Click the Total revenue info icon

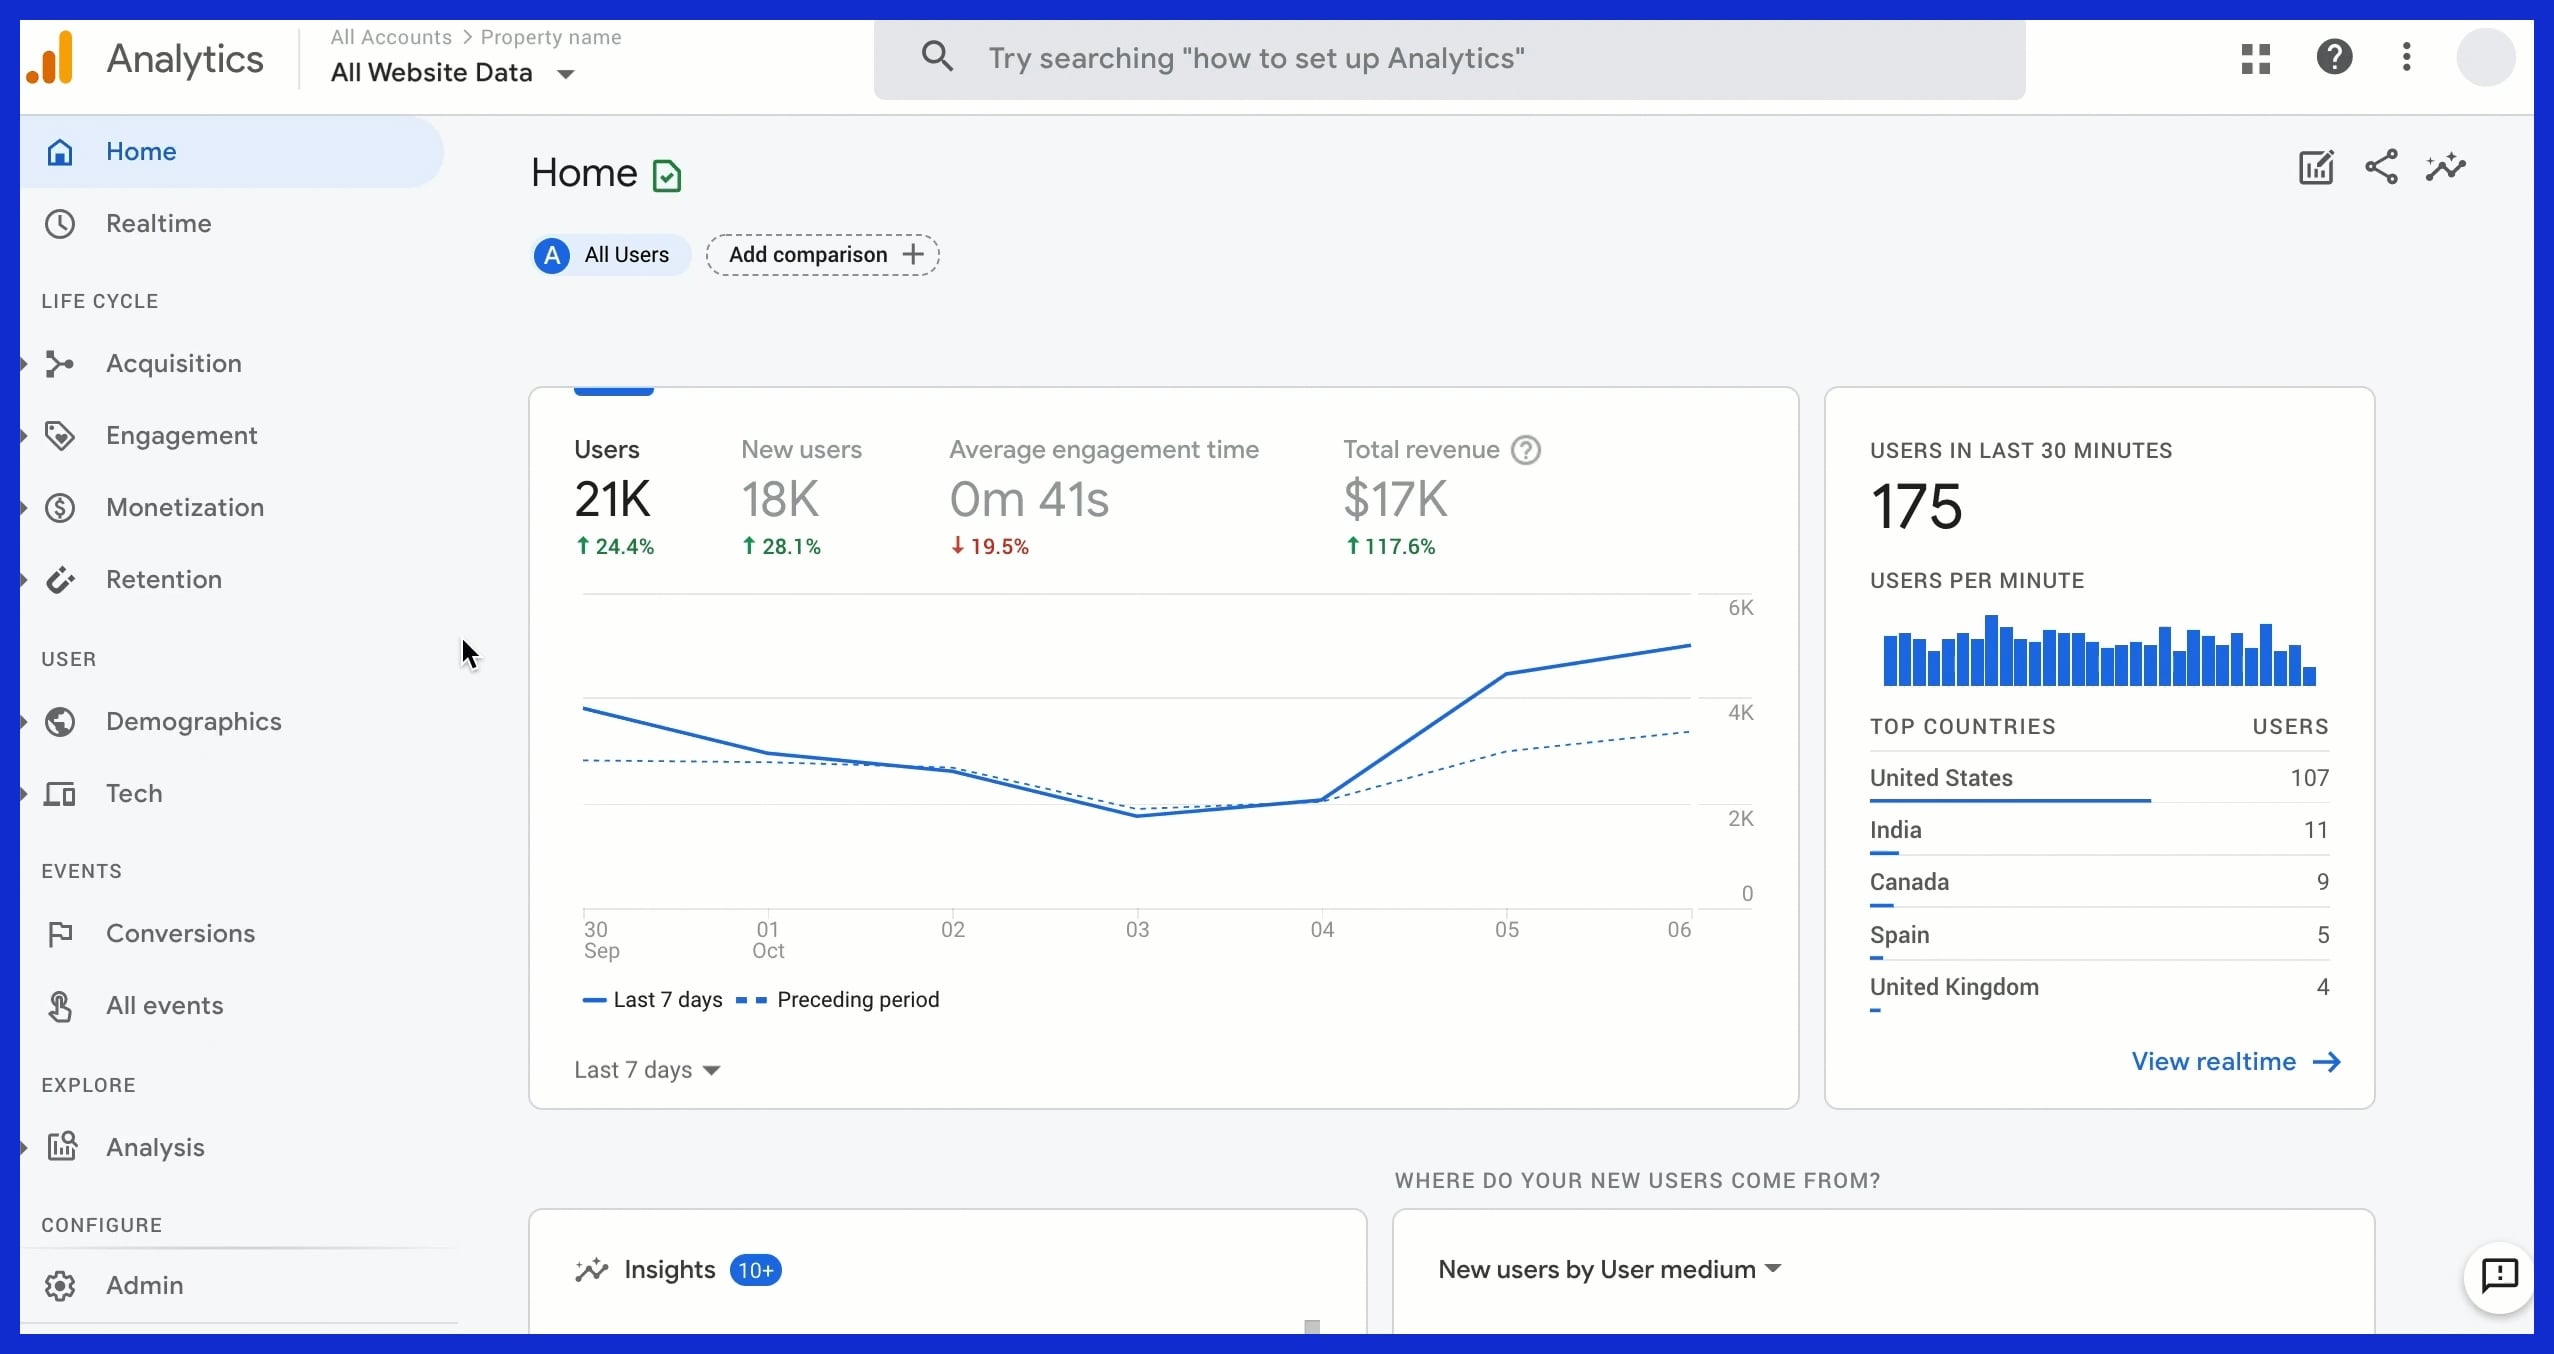(x=1525, y=450)
